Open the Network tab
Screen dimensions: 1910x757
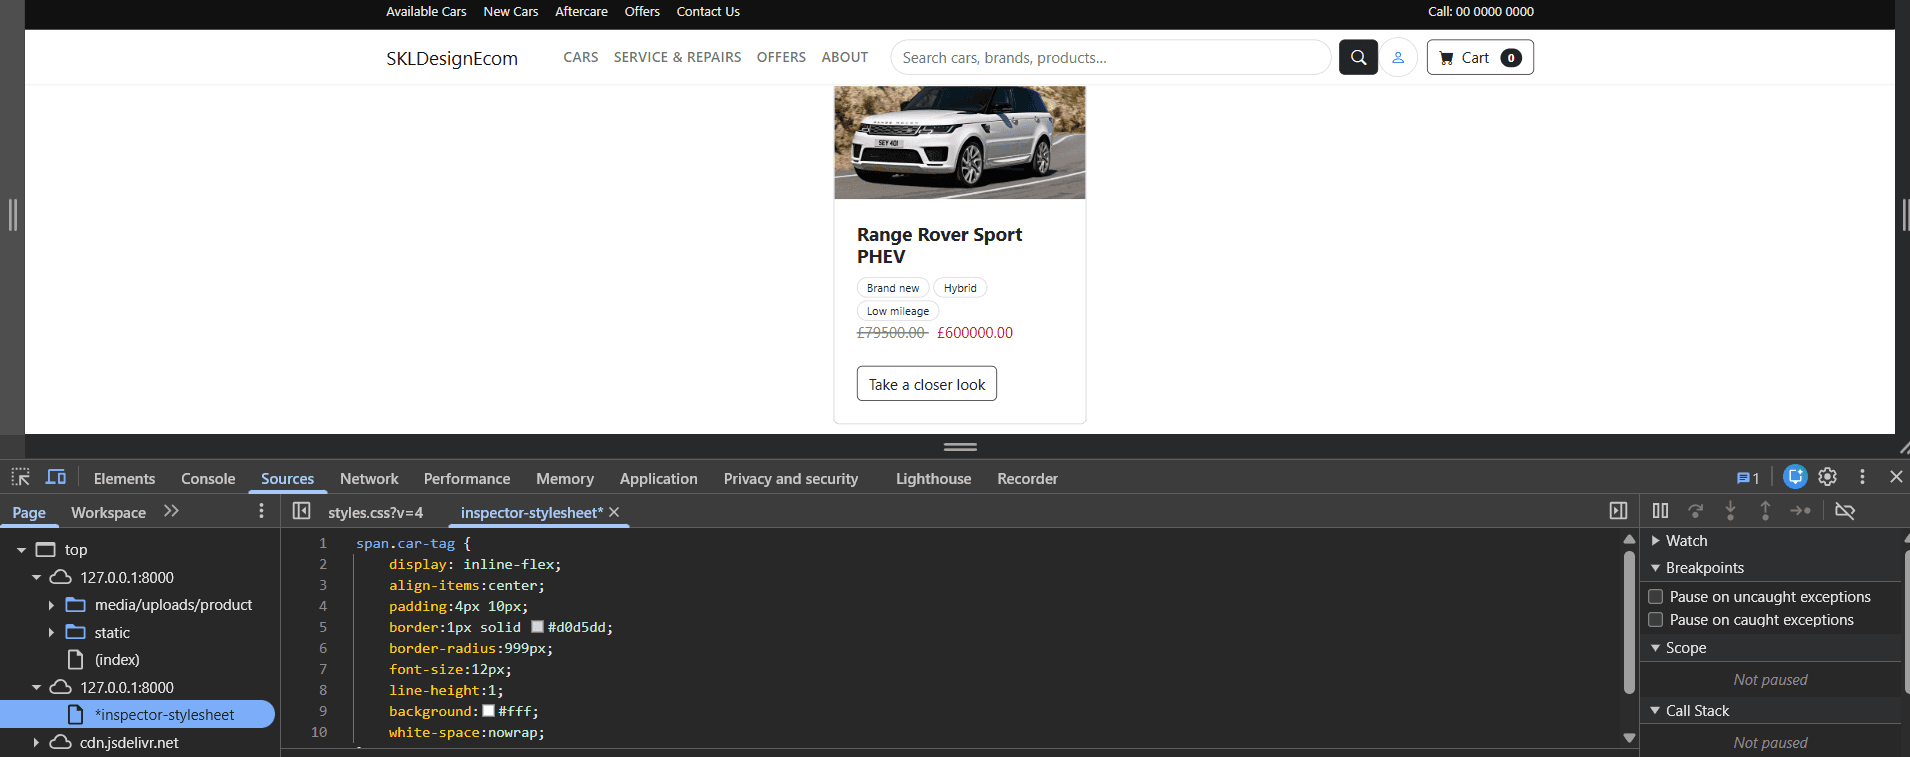[369, 478]
